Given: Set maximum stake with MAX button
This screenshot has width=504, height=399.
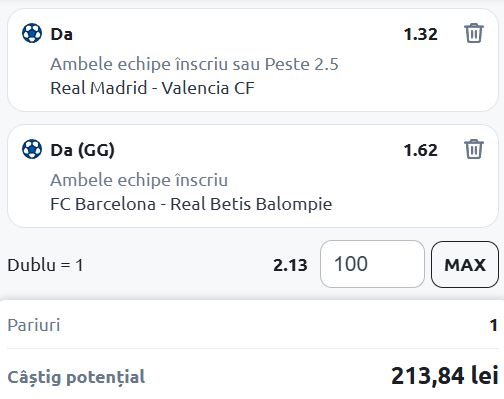Looking at the screenshot, I should tap(465, 264).
